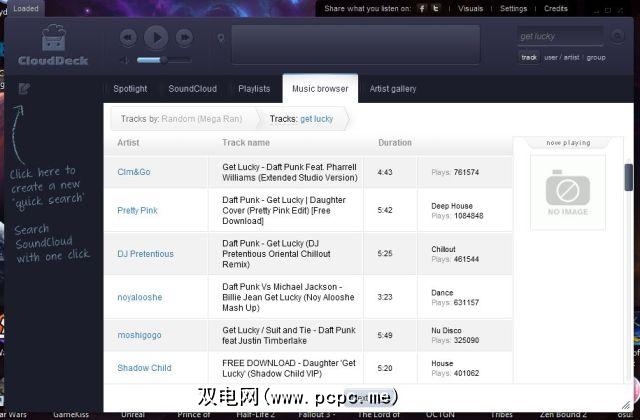Mute with the speaker icon
Viewport: 640px width, 420px height.
click(x=124, y=60)
